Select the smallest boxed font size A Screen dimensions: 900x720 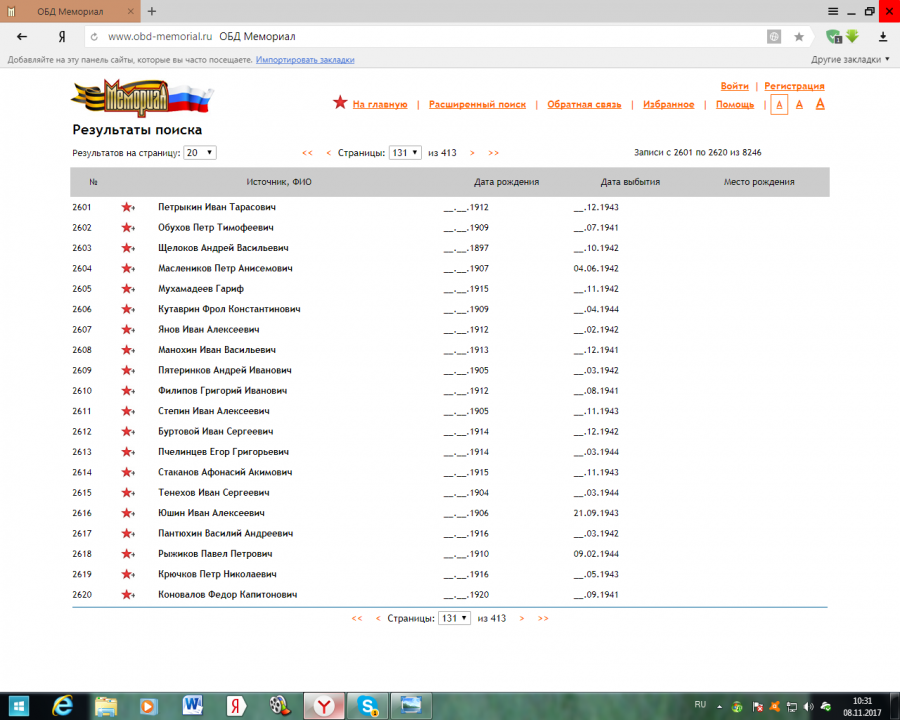click(779, 104)
